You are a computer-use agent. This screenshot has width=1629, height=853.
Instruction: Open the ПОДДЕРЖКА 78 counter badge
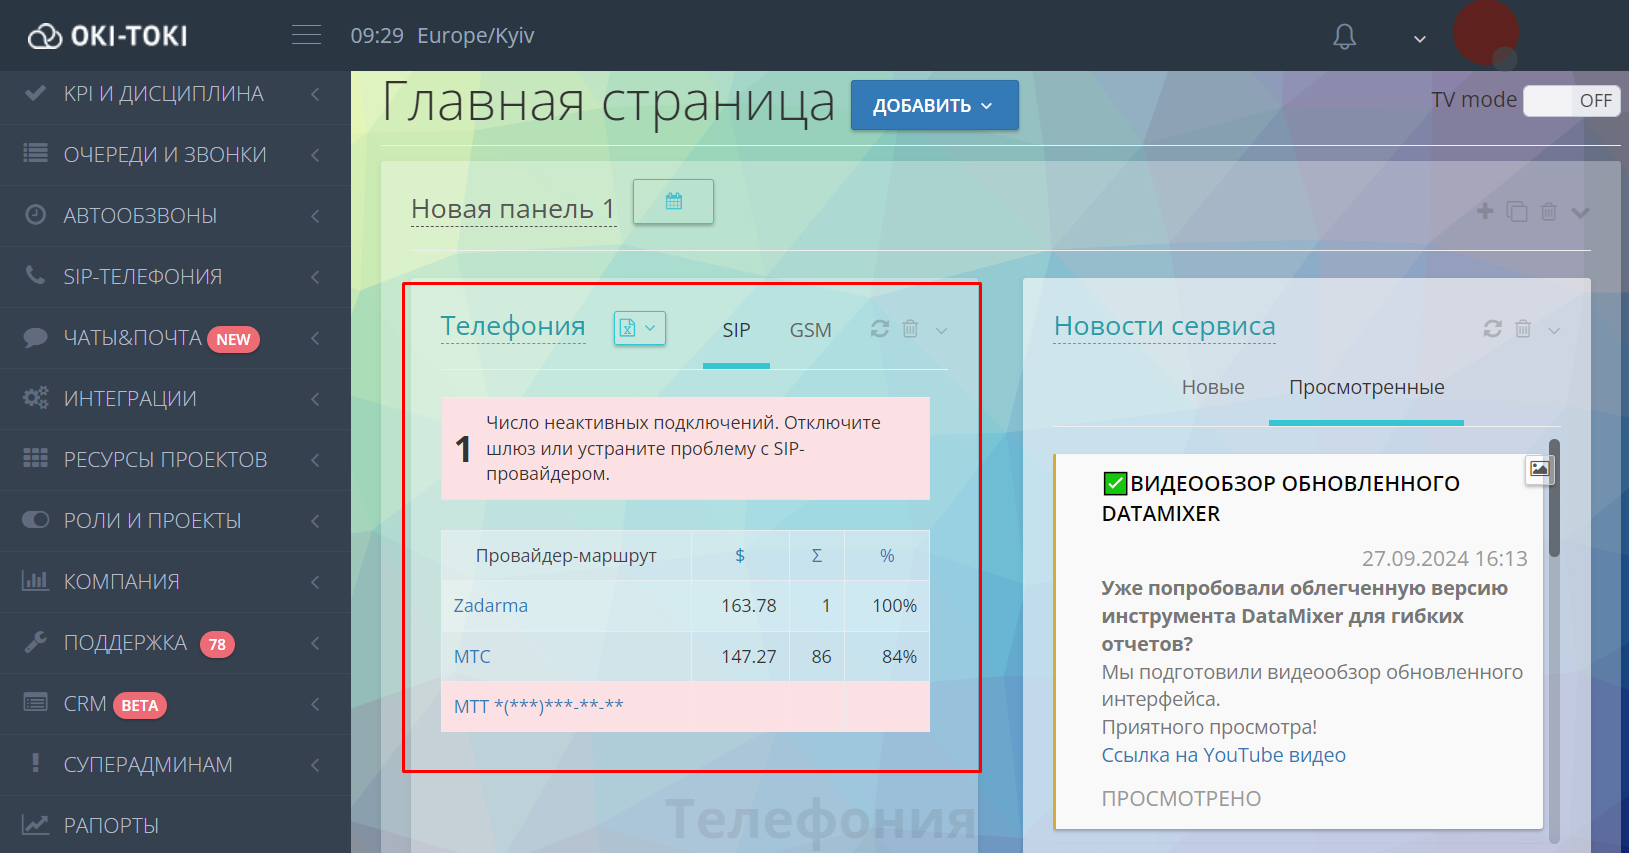click(x=218, y=644)
